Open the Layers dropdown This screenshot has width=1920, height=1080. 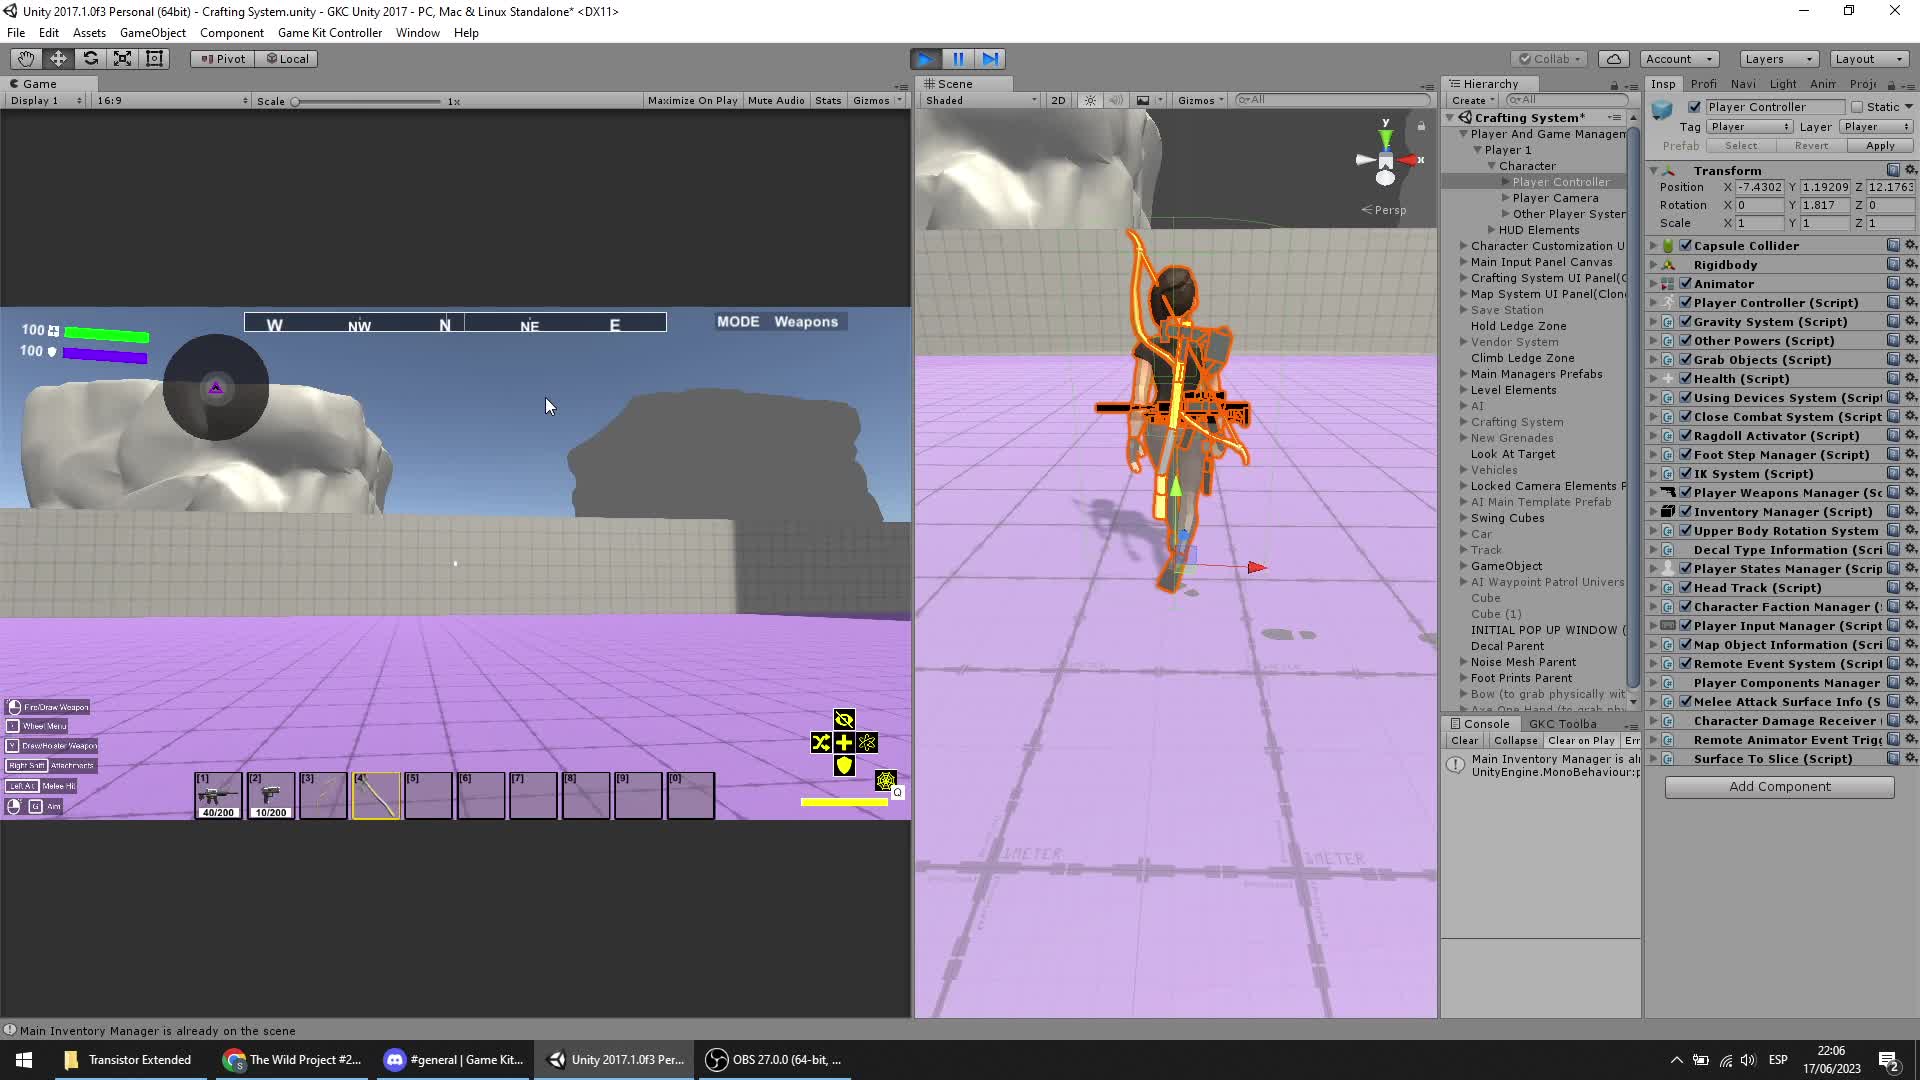(x=1778, y=59)
